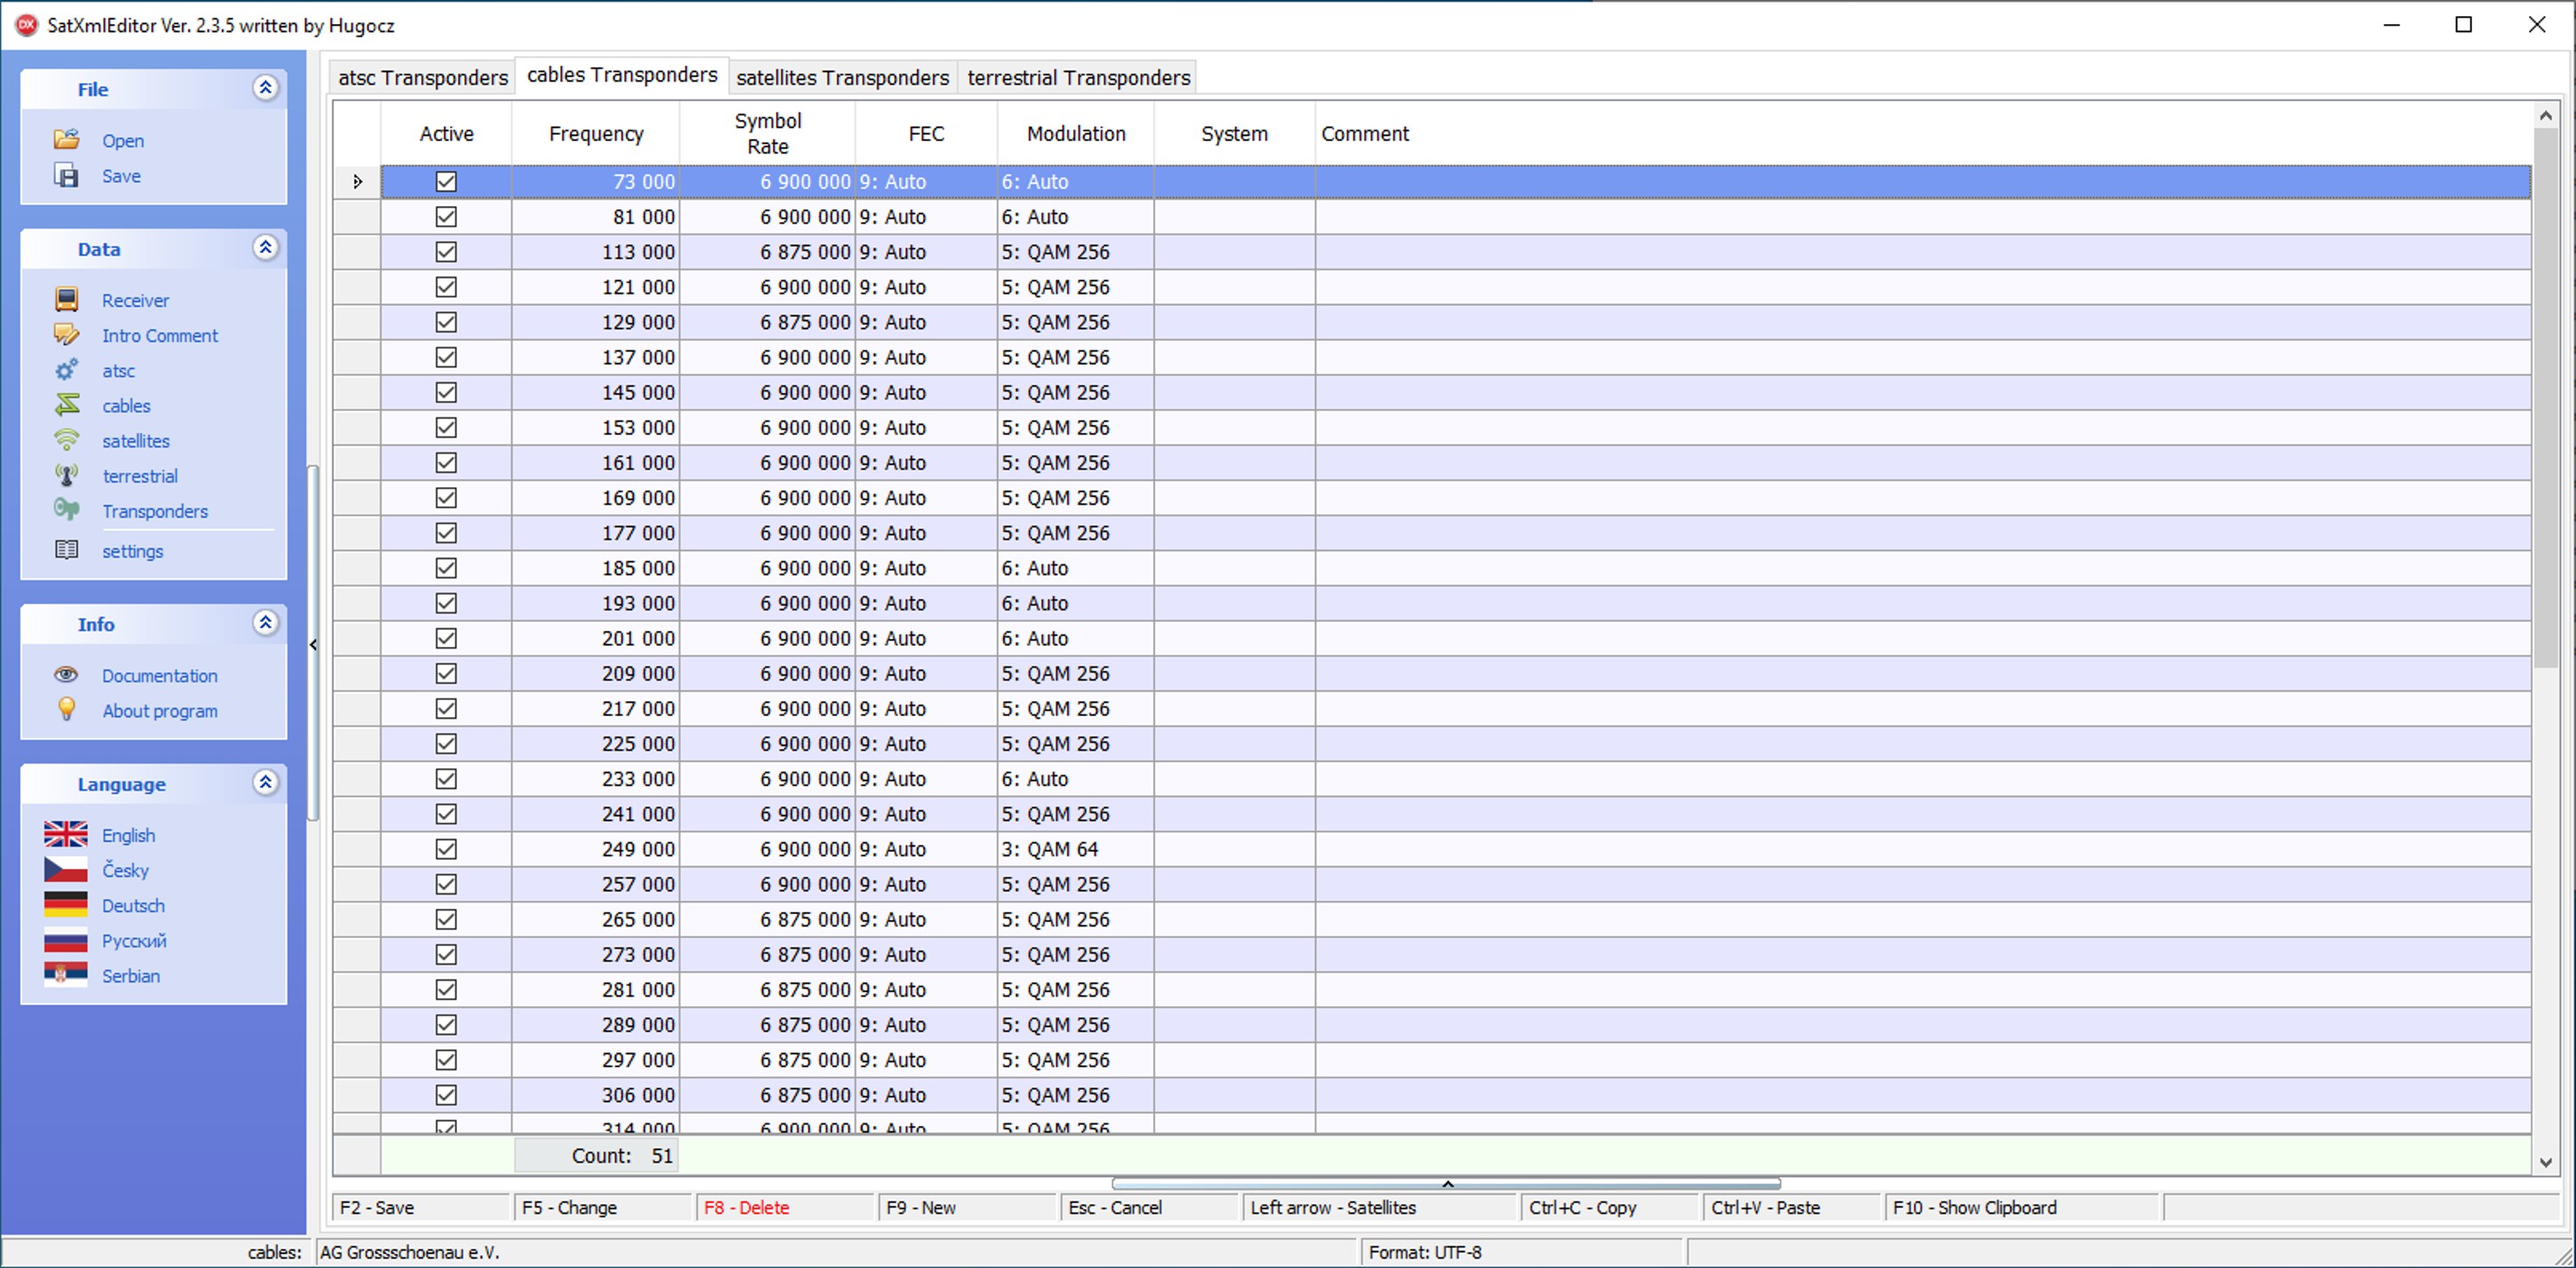Click the F9 - New button
Screen dimensions: 2576x1268
pyautogui.click(x=968, y=1207)
